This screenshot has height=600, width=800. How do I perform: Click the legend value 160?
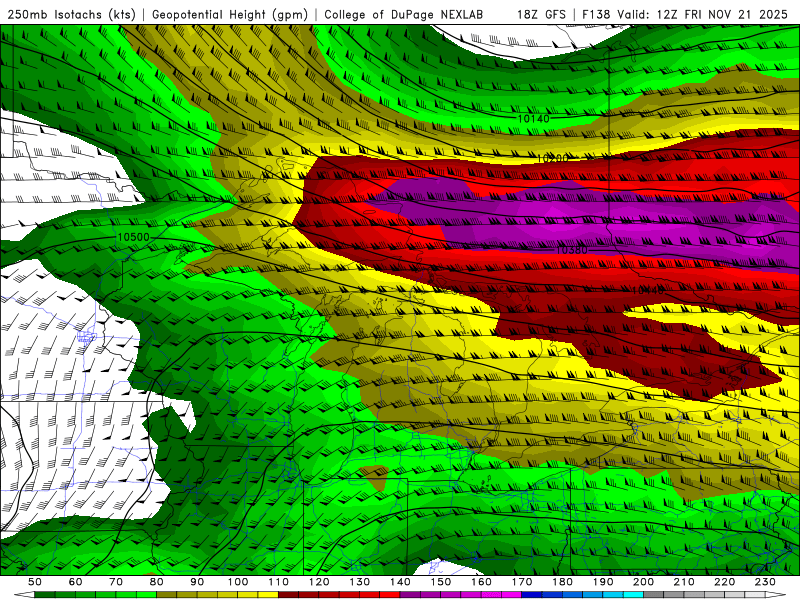pos(481,582)
